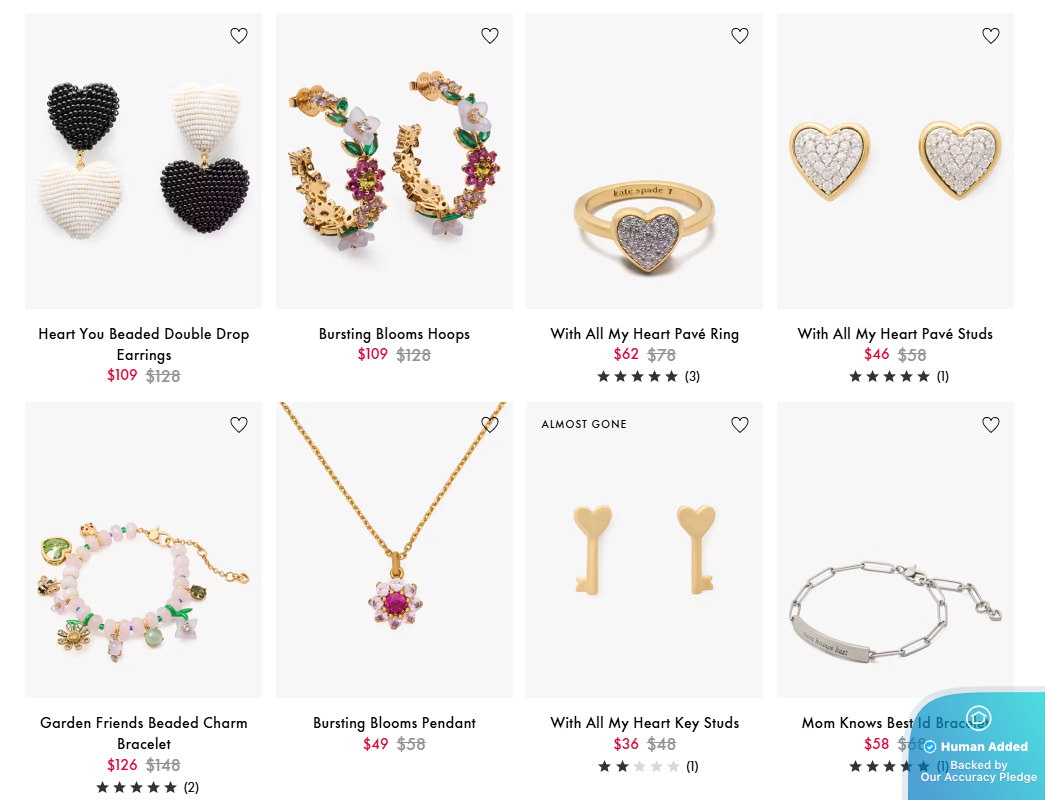Favorite the Bursting Blooms Hoops

click(x=489, y=35)
